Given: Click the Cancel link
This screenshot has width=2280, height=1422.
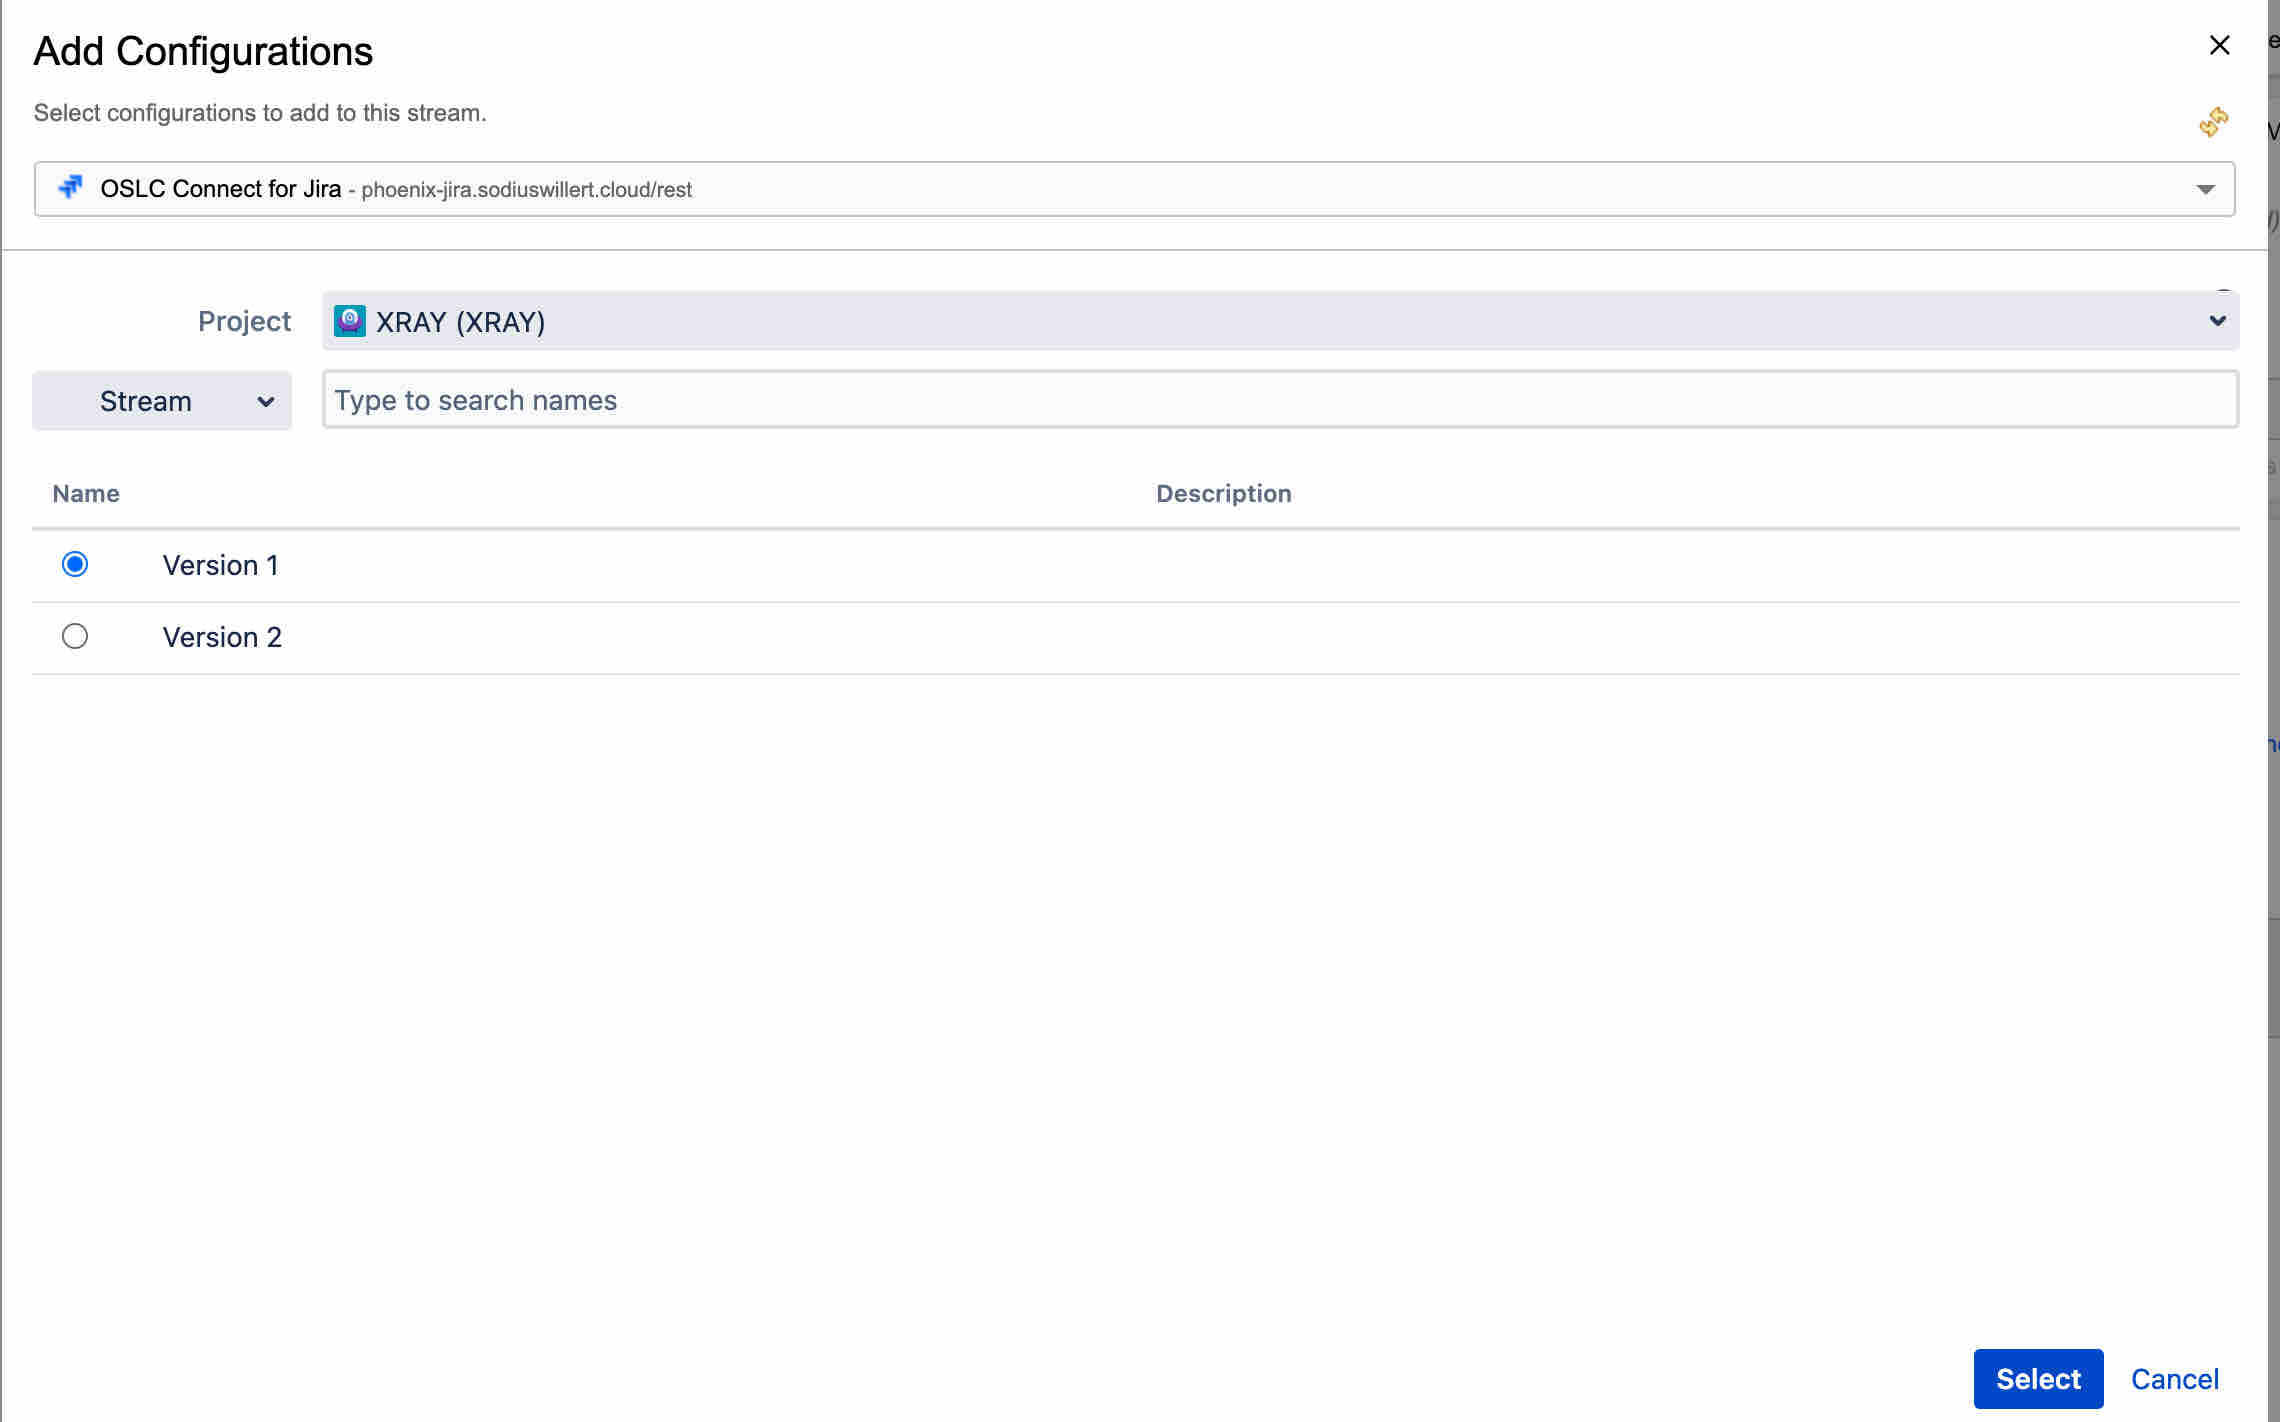Looking at the screenshot, I should click(2174, 1379).
